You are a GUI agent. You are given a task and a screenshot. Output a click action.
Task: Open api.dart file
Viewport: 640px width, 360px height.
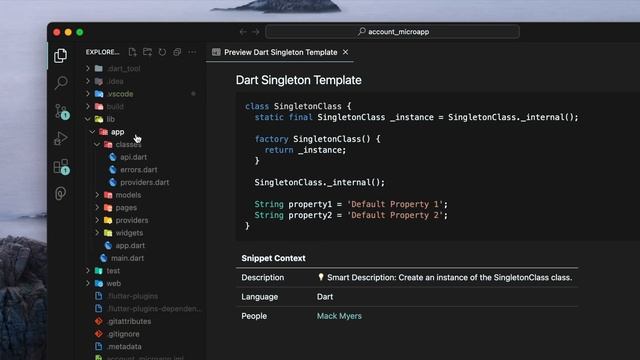pos(133,157)
